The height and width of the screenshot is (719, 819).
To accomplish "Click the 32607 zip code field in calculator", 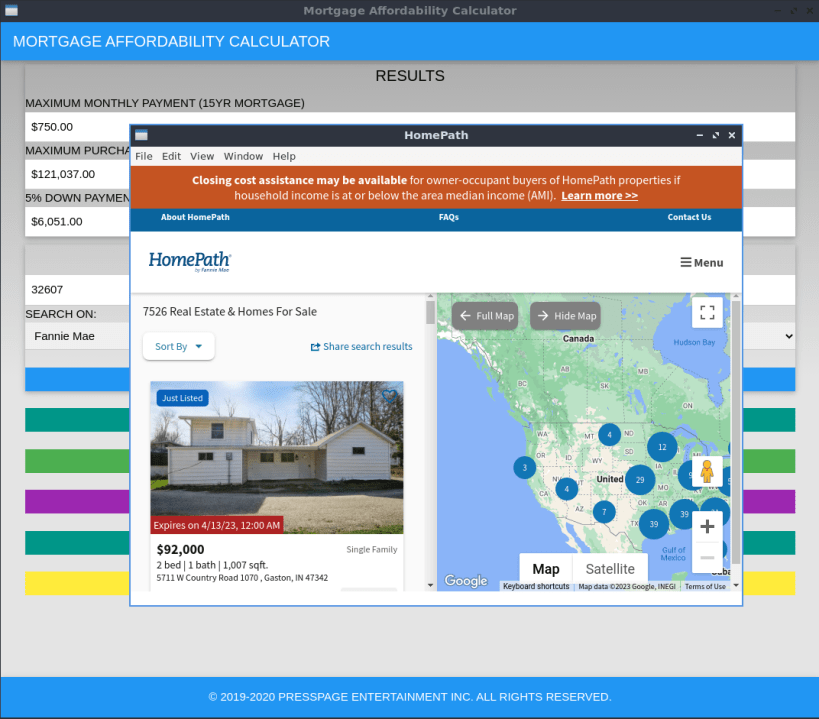I will point(77,290).
